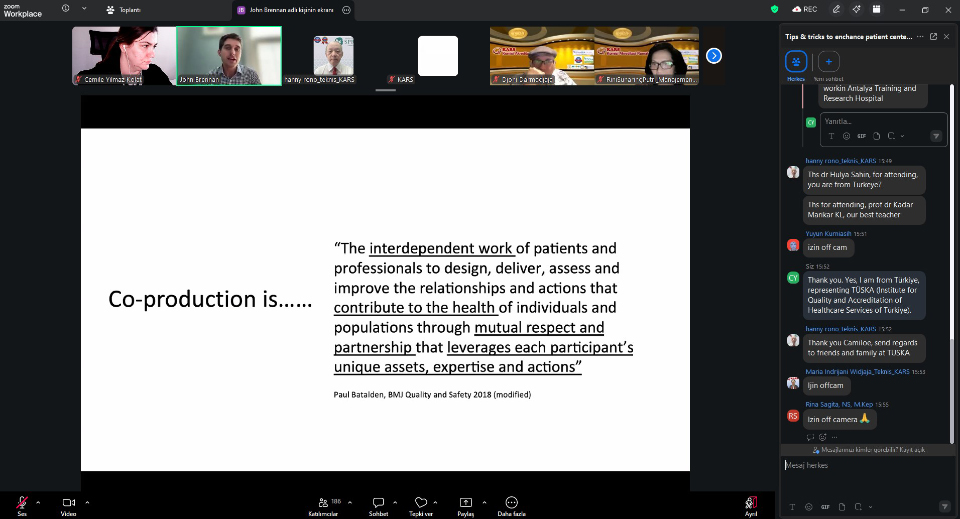
Task: Click the Mesaj herkes message input
Action: coord(860,465)
